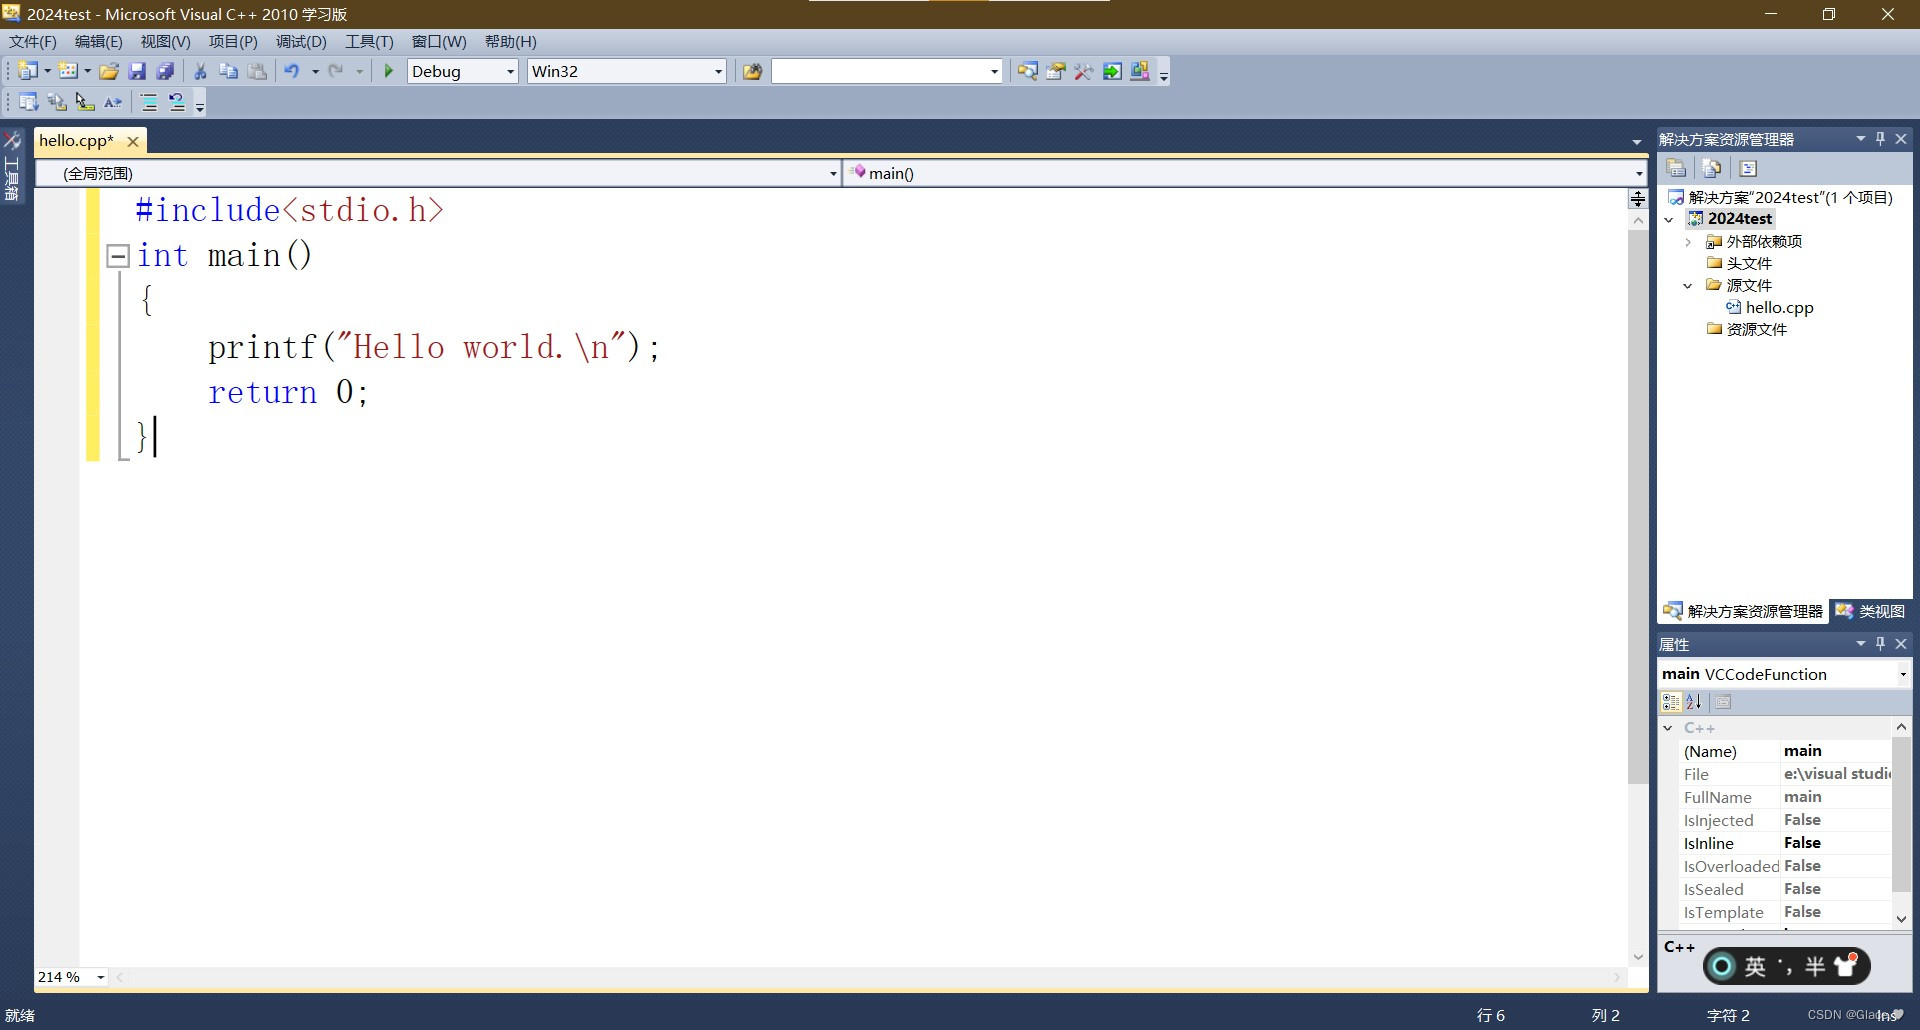The image size is (1920, 1030).
Task: Switch IME between Chinese and English input
Action: 1753,966
